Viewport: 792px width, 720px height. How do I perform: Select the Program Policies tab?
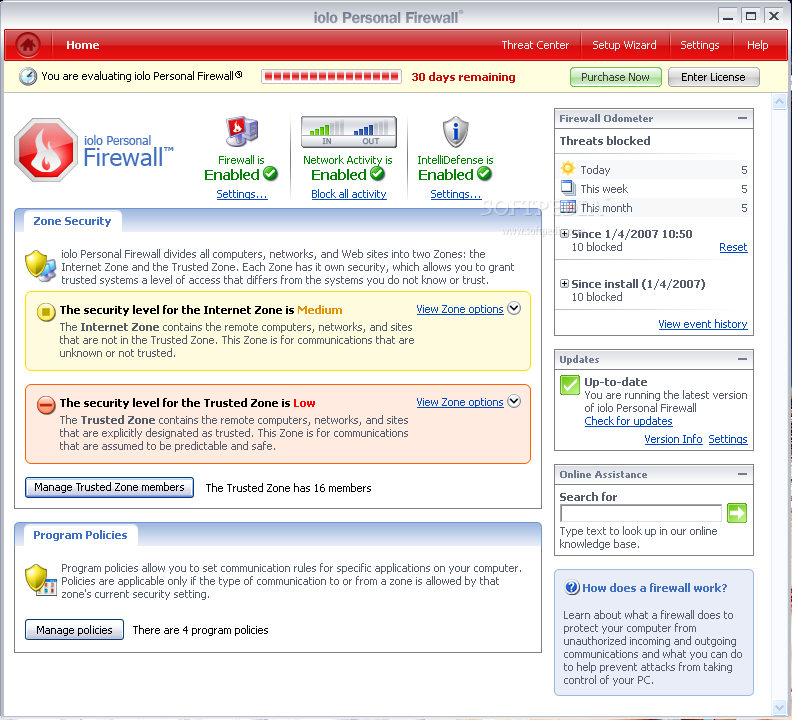coord(80,535)
